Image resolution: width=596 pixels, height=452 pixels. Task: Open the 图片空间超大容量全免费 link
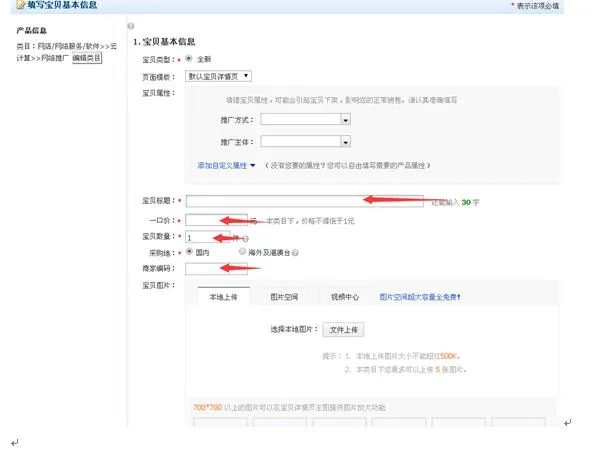pos(420,297)
